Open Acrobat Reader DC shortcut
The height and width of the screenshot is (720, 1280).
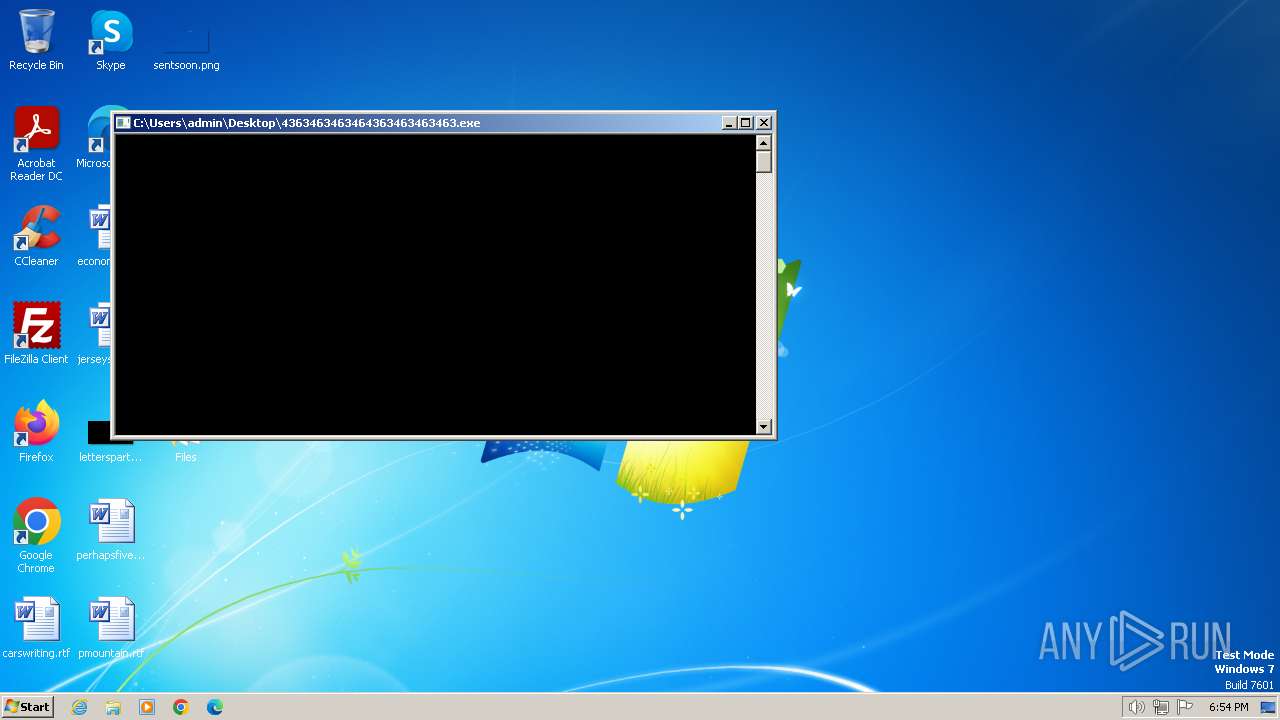tap(36, 144)
